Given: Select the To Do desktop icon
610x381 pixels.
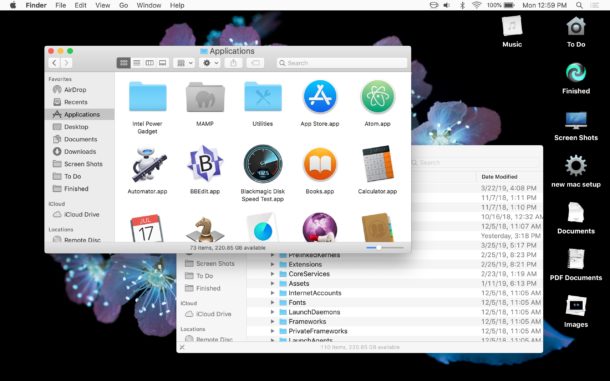Looking at the screenshot, I should click(x=576, y=26).
